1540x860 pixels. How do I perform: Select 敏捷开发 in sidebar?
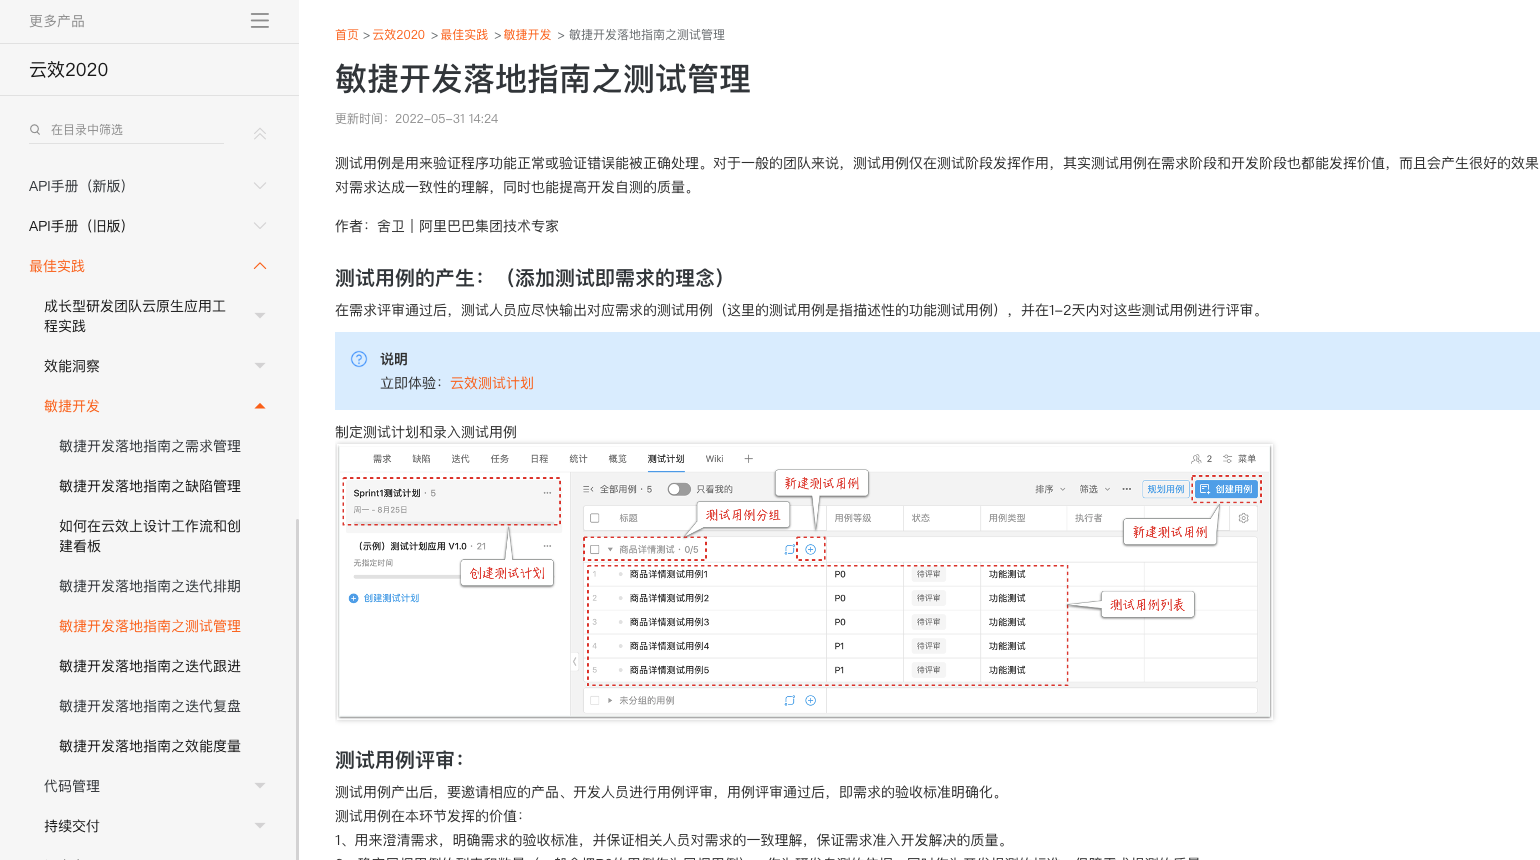[72, 406]
